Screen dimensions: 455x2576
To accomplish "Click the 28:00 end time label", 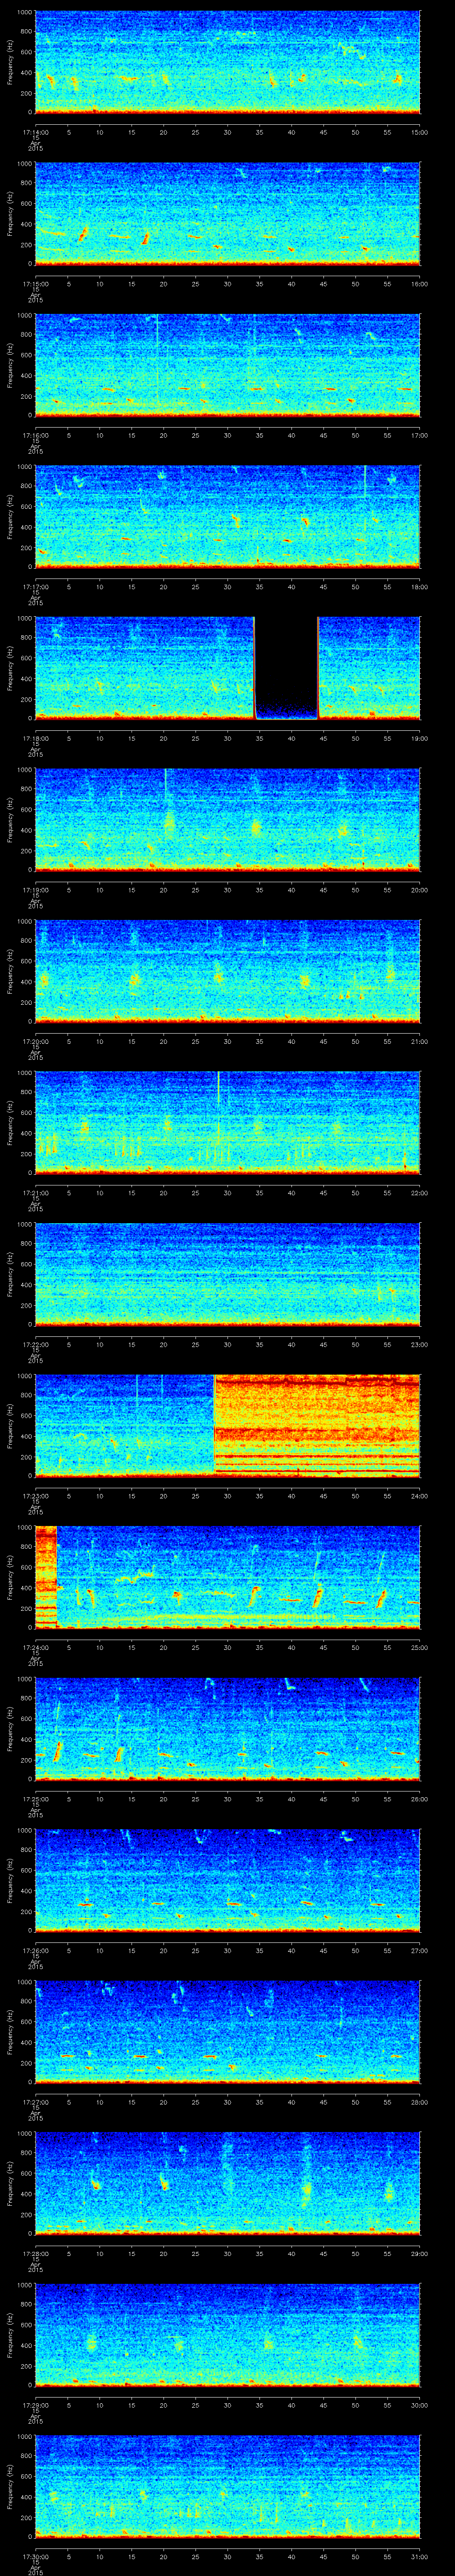I will tap(419, 2101).
